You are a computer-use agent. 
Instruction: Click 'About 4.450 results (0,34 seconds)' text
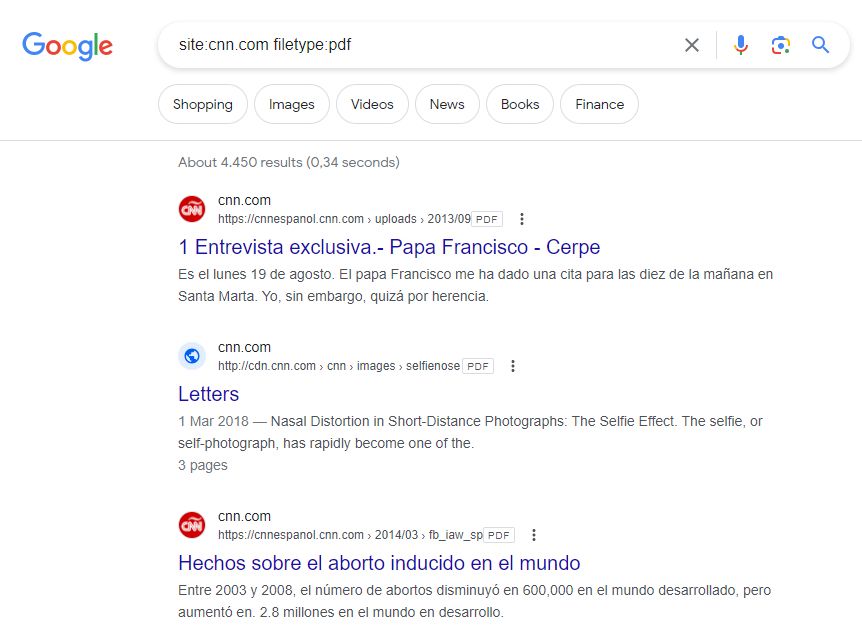tap(289, 162)
